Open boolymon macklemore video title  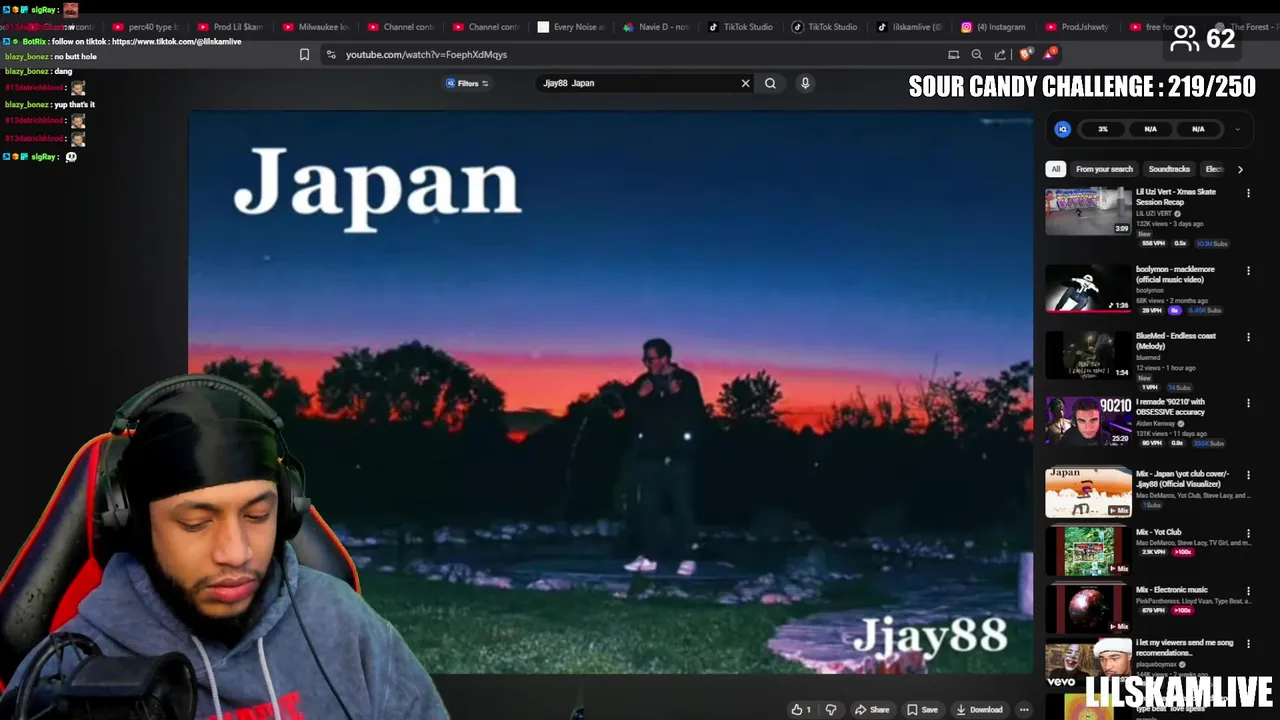tap(1175, 274)
